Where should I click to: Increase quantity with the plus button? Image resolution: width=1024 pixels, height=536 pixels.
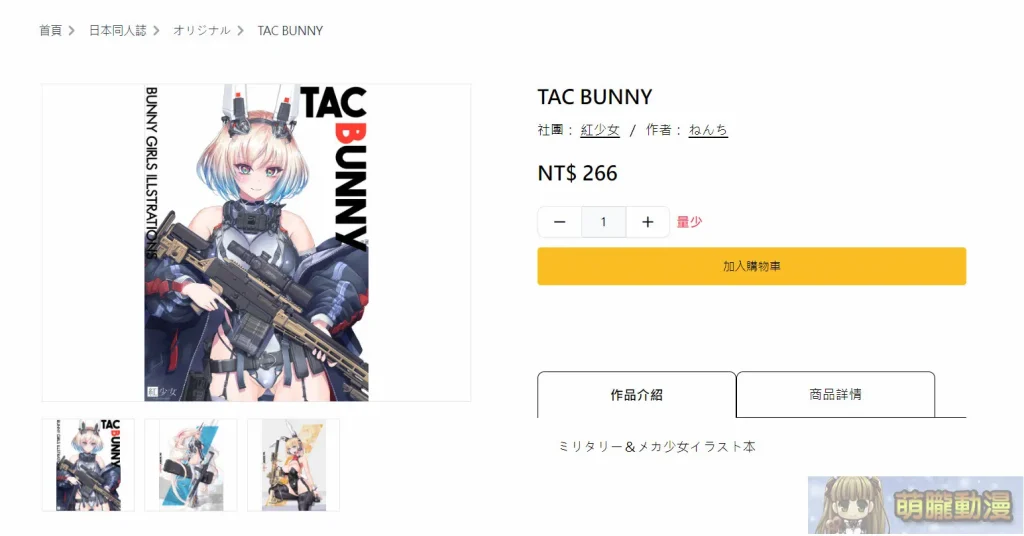tap(647, 222)
